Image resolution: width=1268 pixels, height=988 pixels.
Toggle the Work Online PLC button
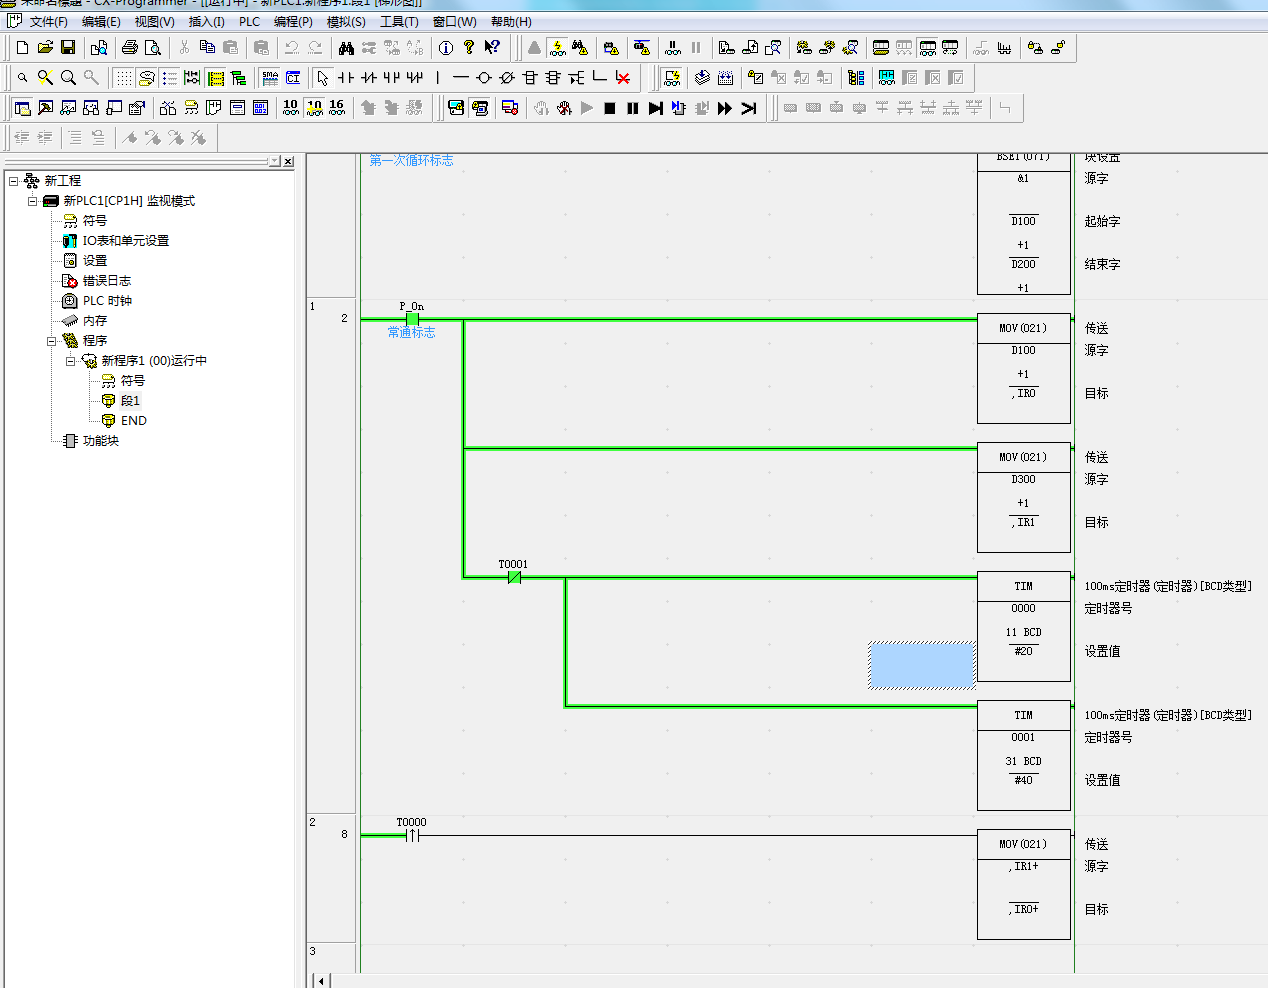click(534, 47)
